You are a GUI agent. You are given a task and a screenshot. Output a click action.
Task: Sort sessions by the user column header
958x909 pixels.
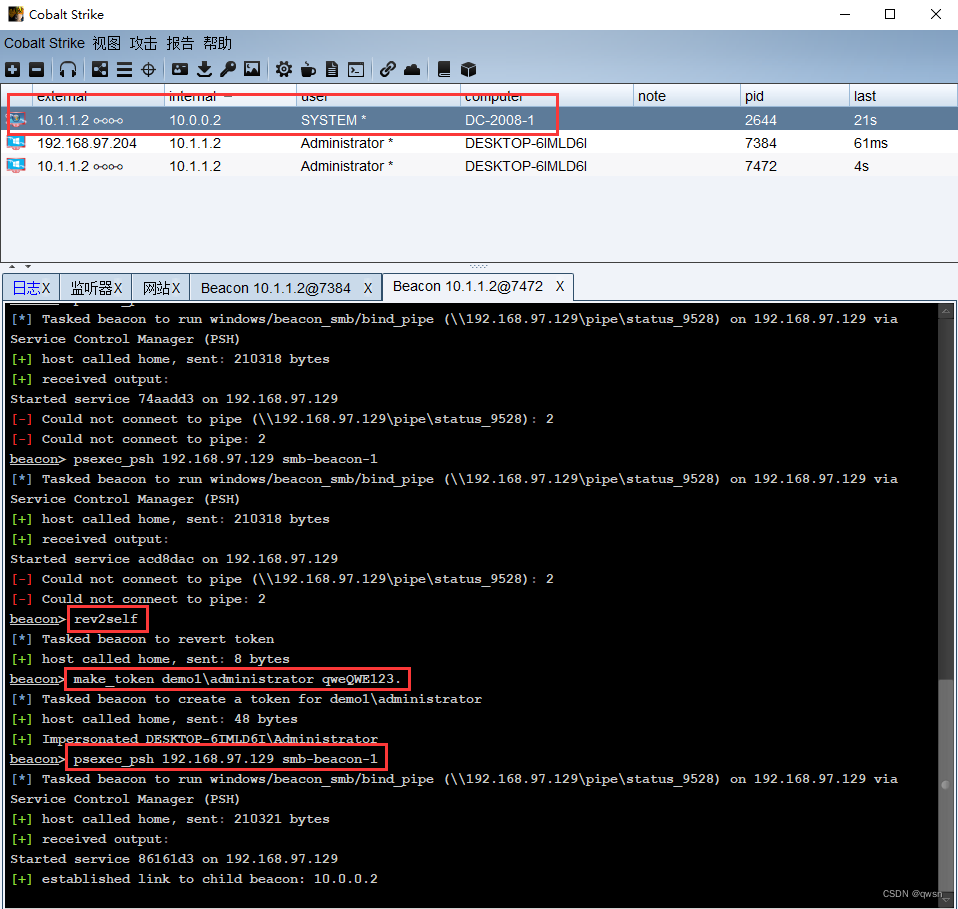pyautogui.click(x=378, y=96)
